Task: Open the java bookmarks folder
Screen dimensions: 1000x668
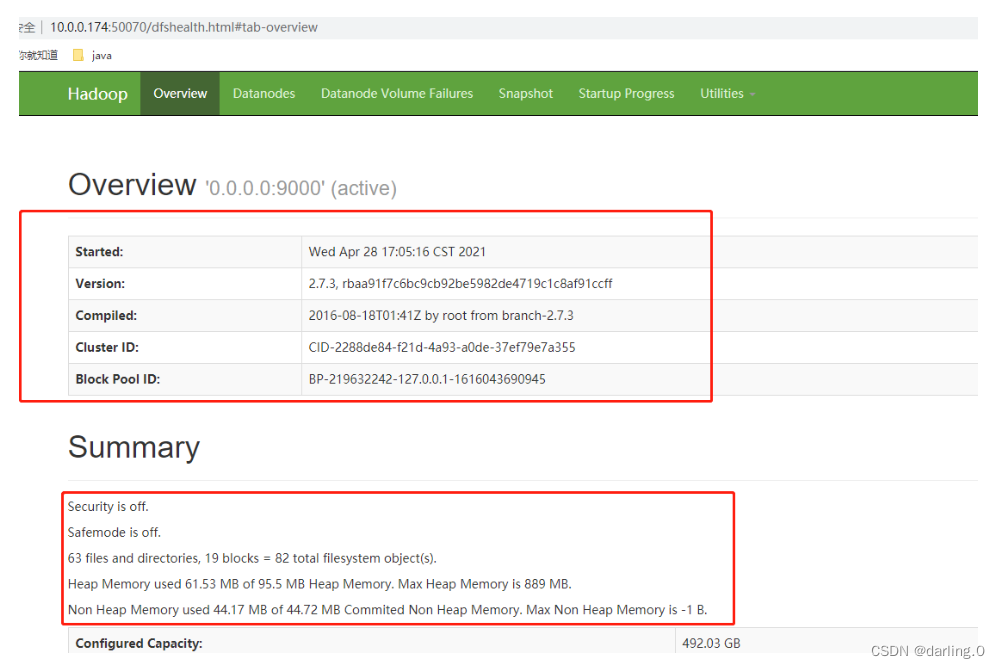Action: tap(93, 55)
